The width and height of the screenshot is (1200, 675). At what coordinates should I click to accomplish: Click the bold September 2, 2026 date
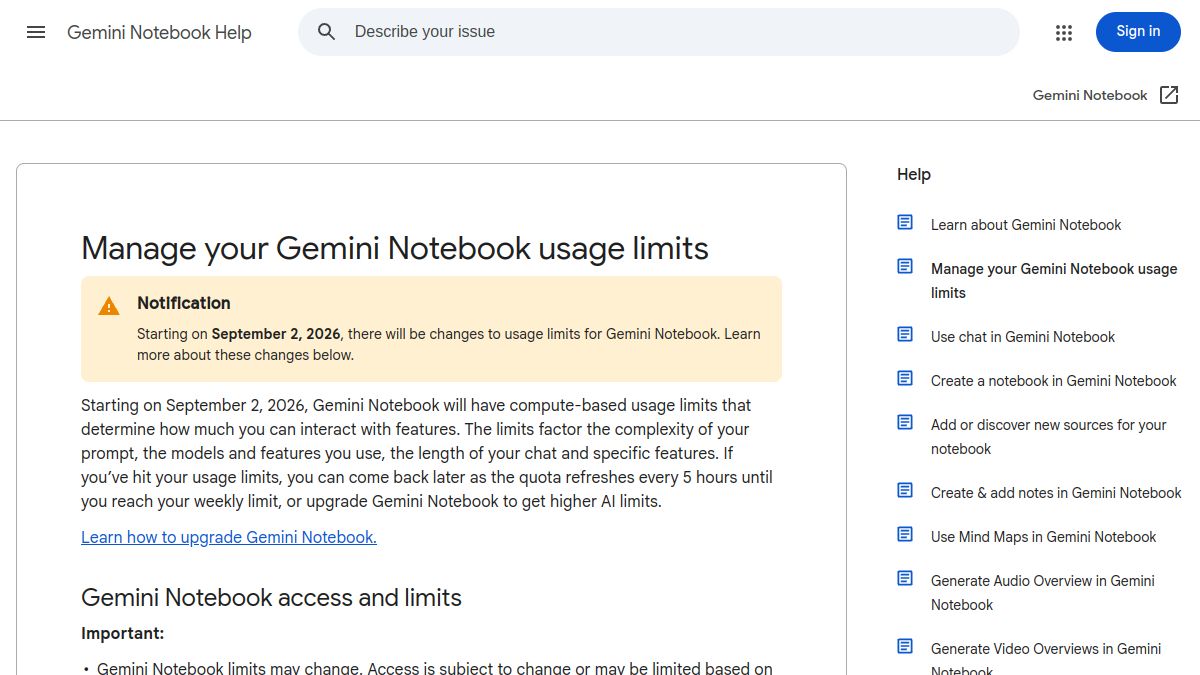[276, 334]
